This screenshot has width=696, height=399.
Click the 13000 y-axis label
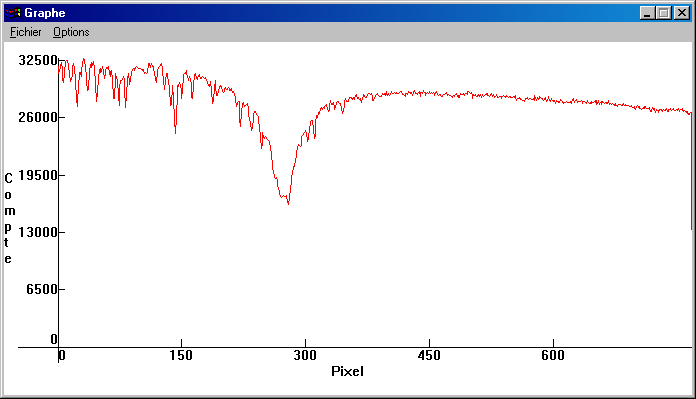(38, 232)
